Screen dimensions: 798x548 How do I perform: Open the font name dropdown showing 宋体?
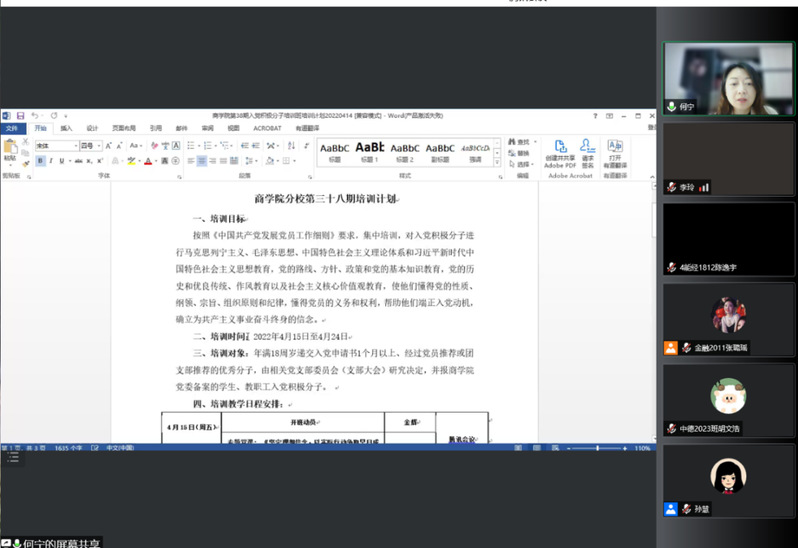point(56,146)
